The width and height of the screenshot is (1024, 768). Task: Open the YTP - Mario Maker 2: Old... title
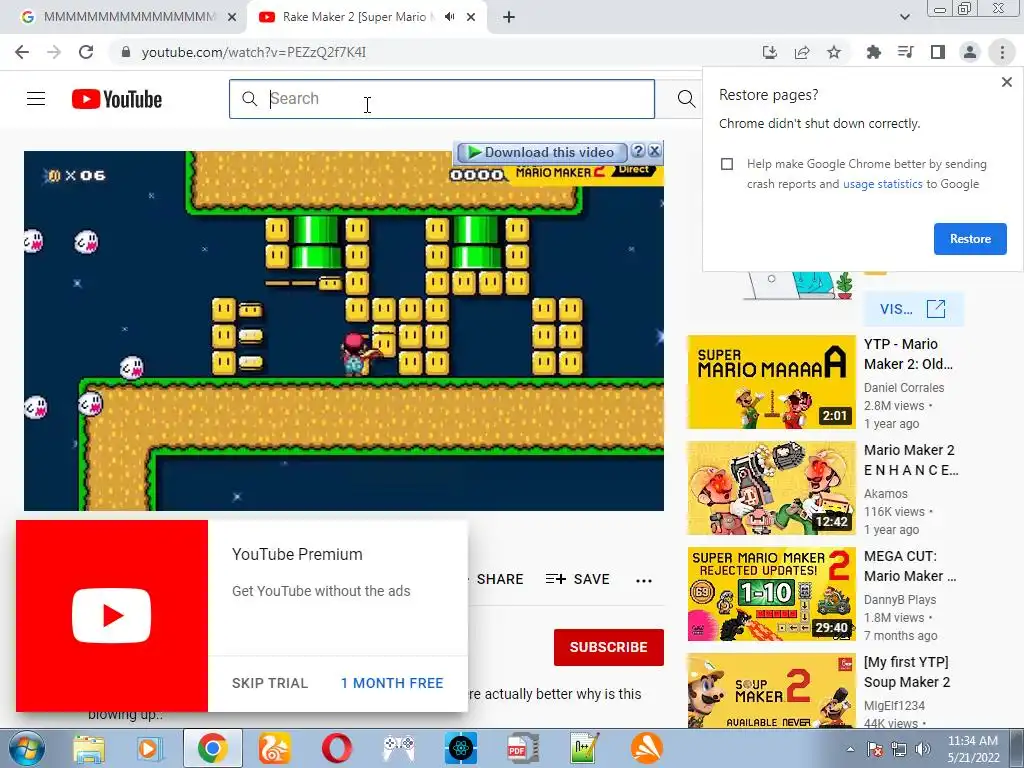pos(908,354)
